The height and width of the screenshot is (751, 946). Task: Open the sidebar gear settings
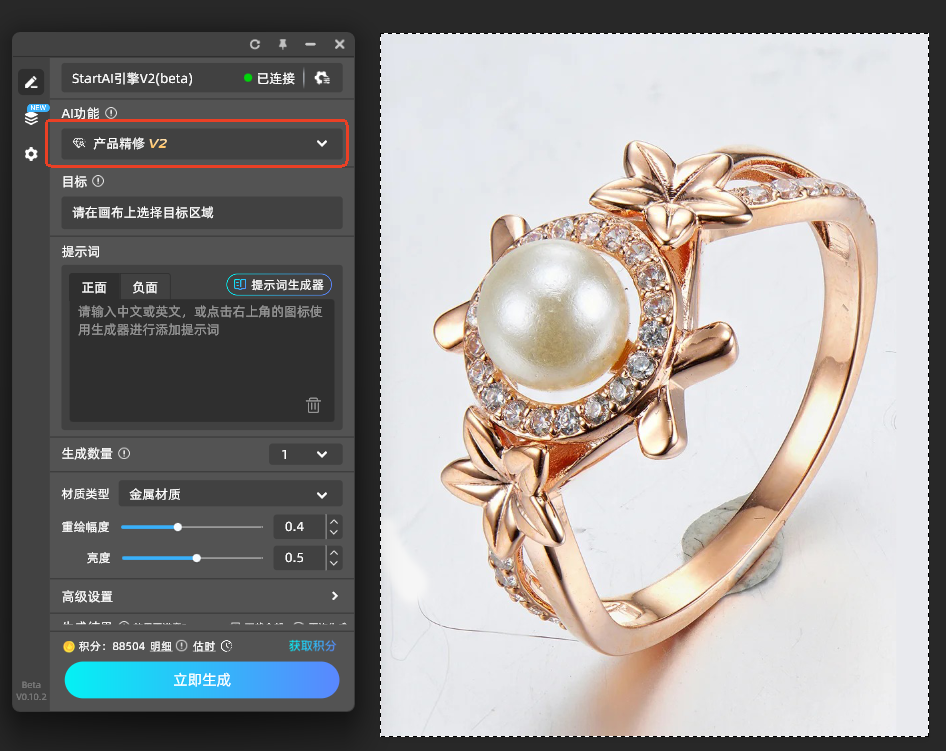coord(31,154)
